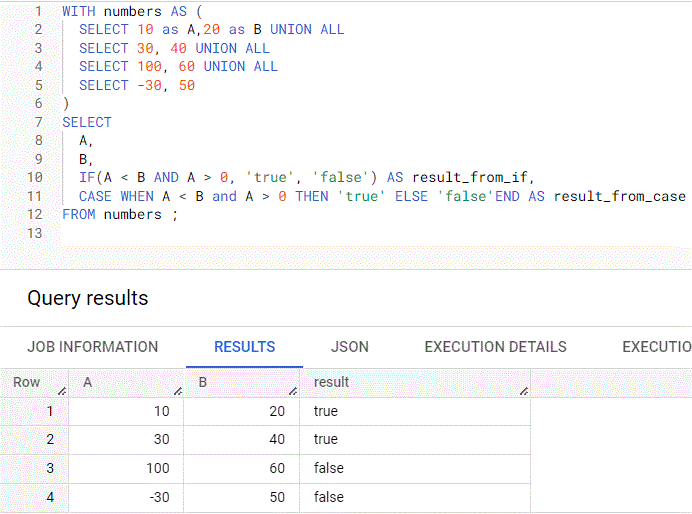Click the 'A' column header label
This screenshot has width=692, height=514.
pos(87,383)
